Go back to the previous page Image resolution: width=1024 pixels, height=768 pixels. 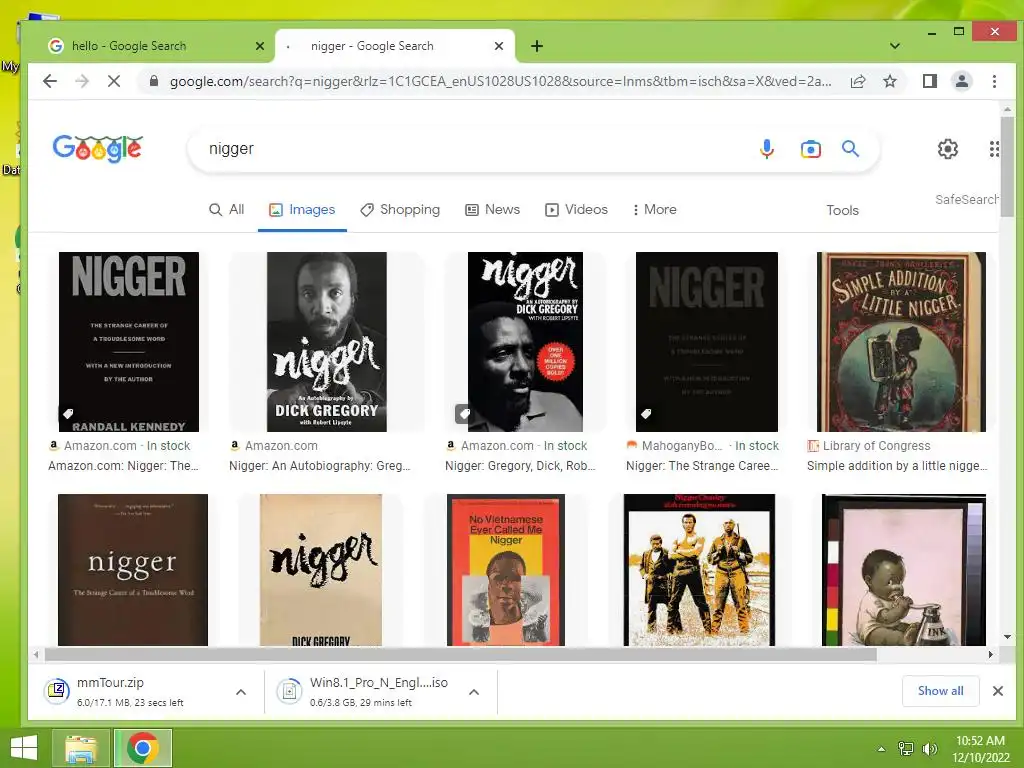point(50,81)
